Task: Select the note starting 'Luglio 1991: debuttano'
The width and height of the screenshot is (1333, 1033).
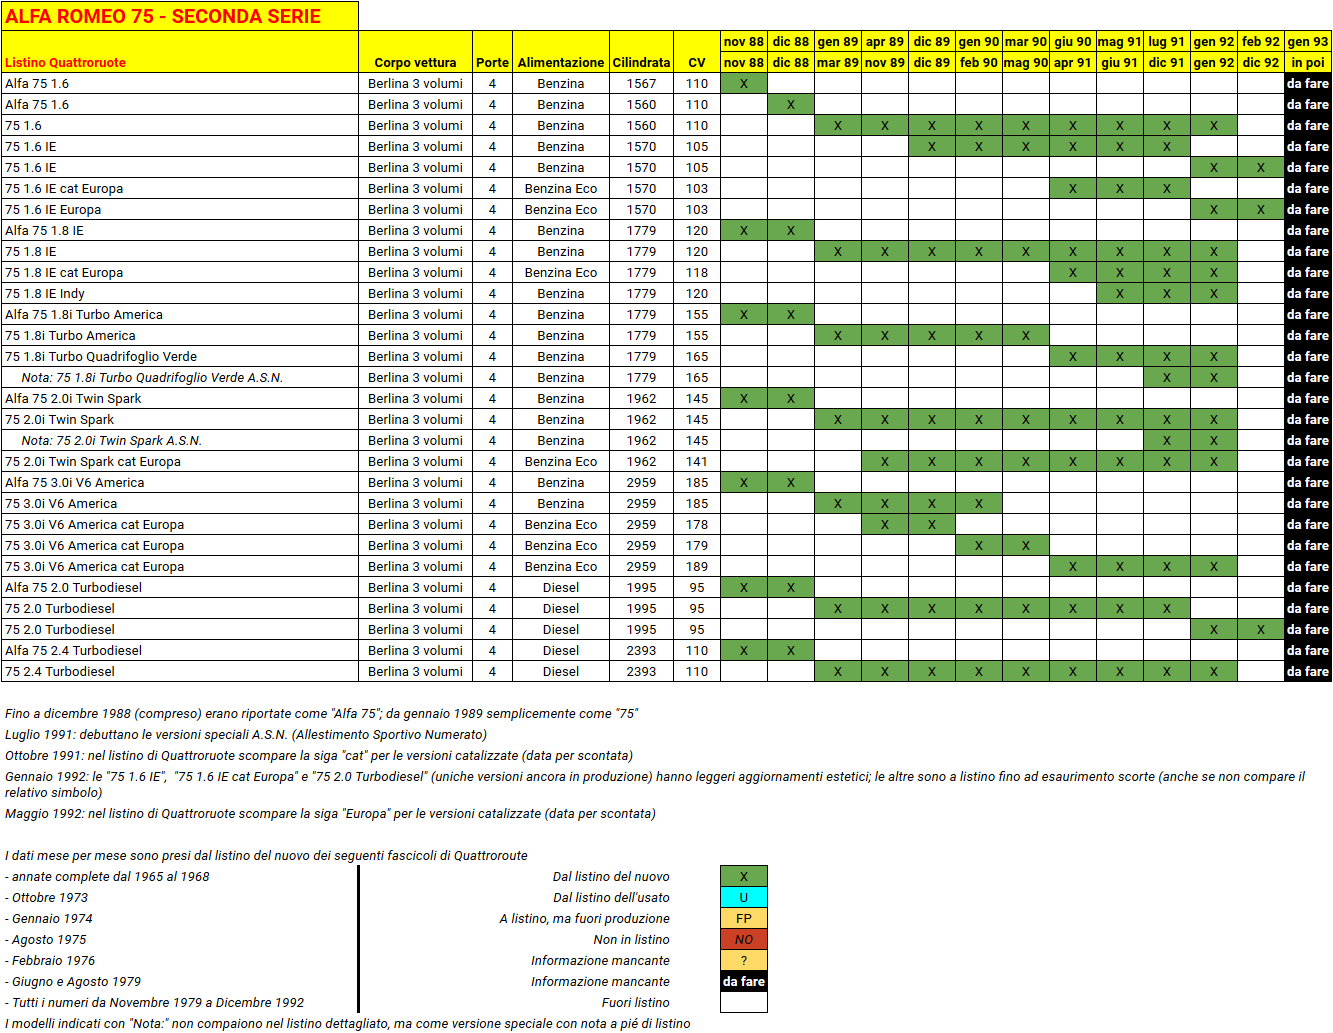Action: coord(246,734)
